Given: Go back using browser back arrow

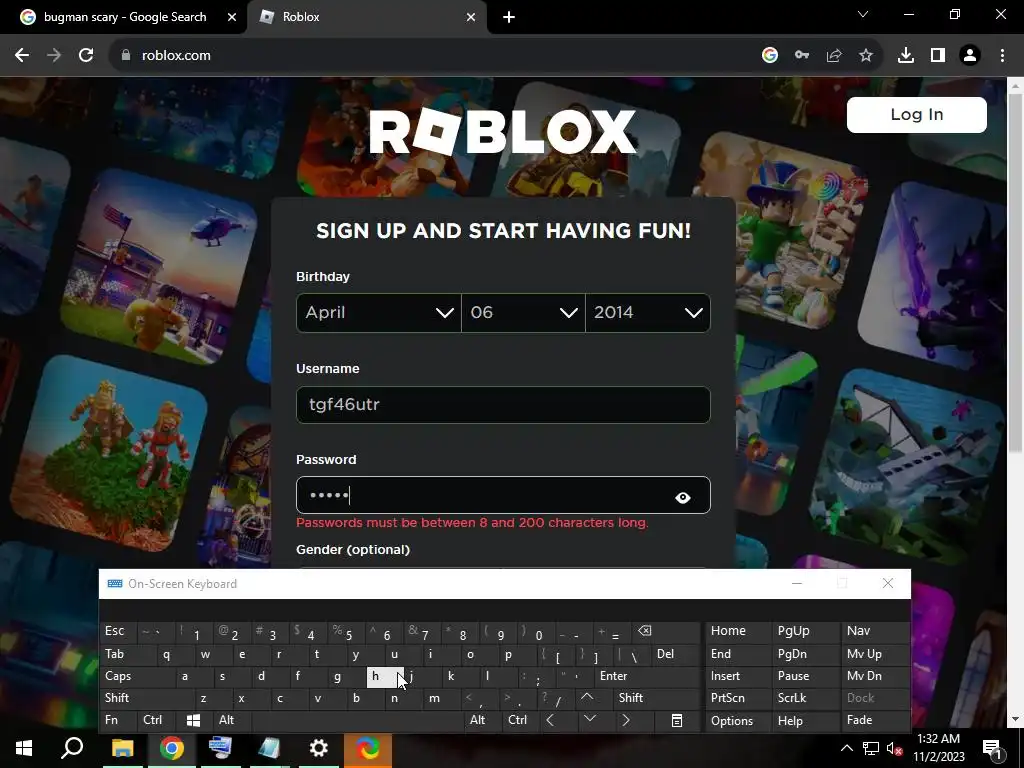Looking at the screenshot, I should point(22,56).
